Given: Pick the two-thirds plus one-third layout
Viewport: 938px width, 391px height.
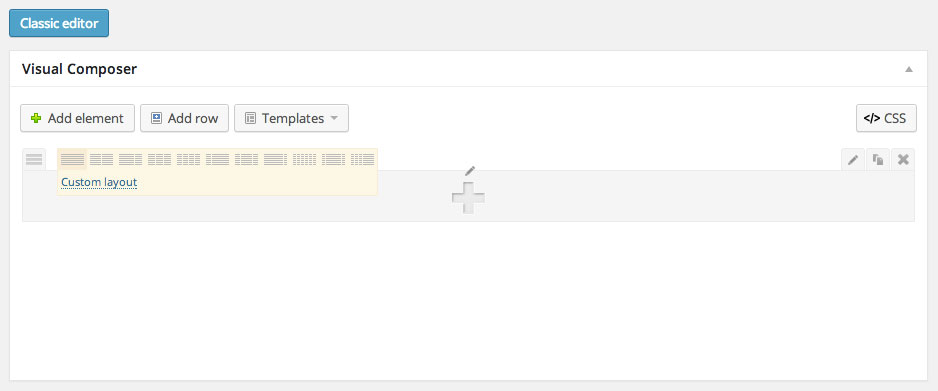Looking at the screenshot, I should coord(130,159).
